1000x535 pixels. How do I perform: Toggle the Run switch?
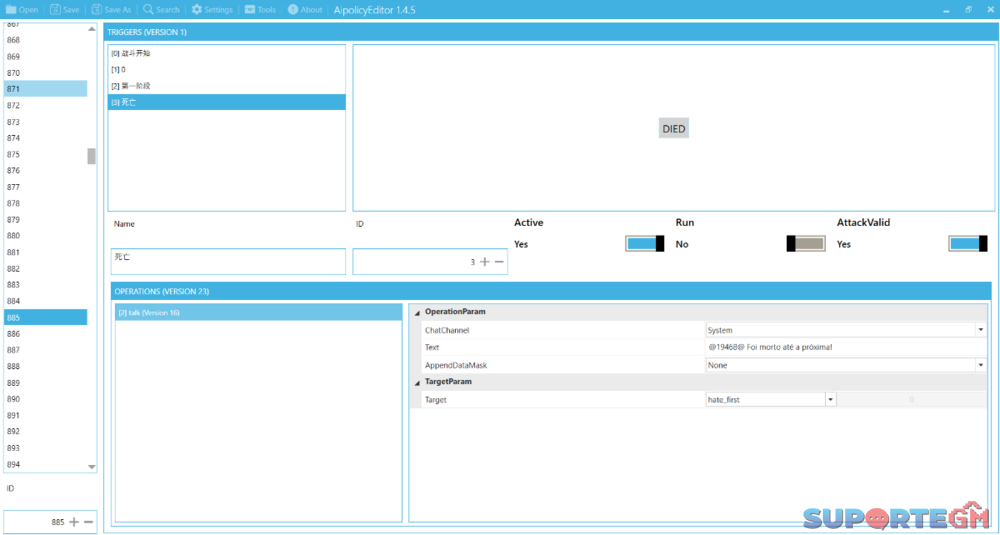(806, 244)
